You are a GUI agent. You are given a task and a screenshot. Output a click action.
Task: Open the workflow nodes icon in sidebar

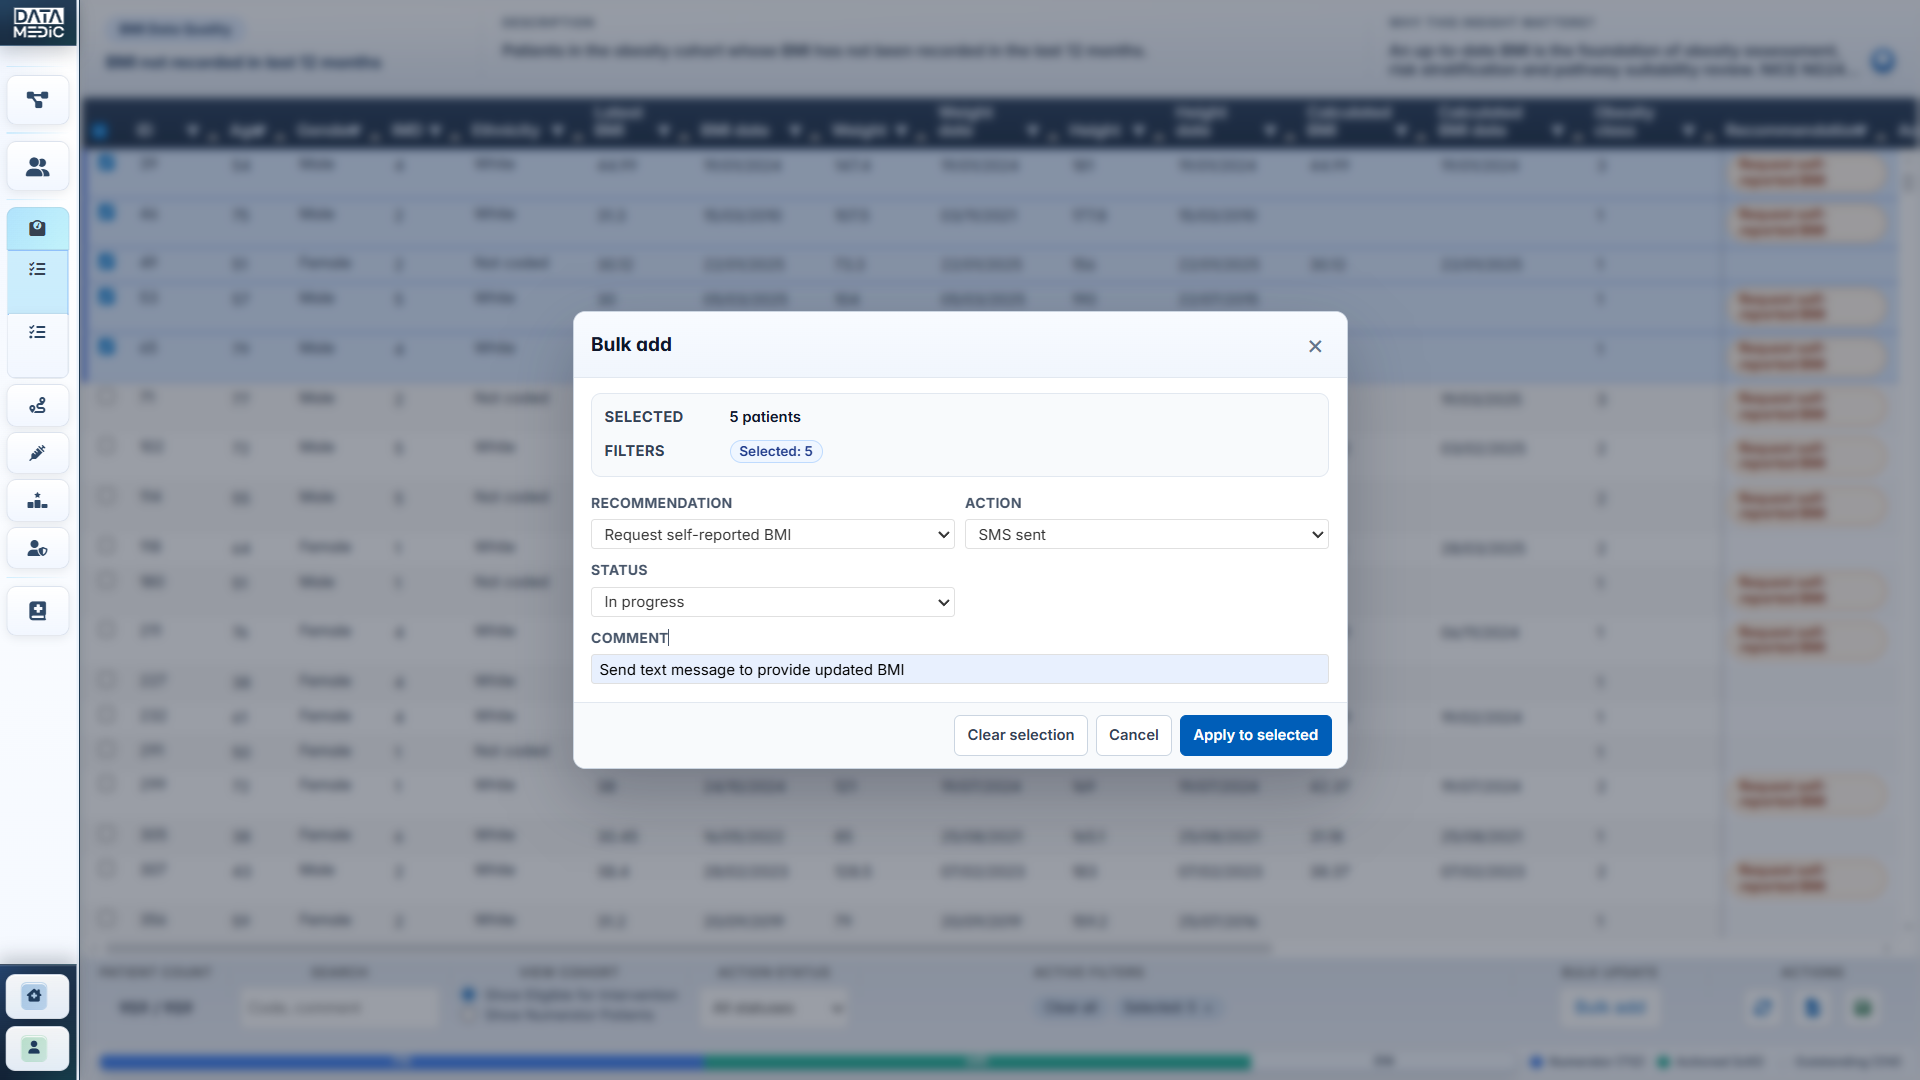point(38,100)
